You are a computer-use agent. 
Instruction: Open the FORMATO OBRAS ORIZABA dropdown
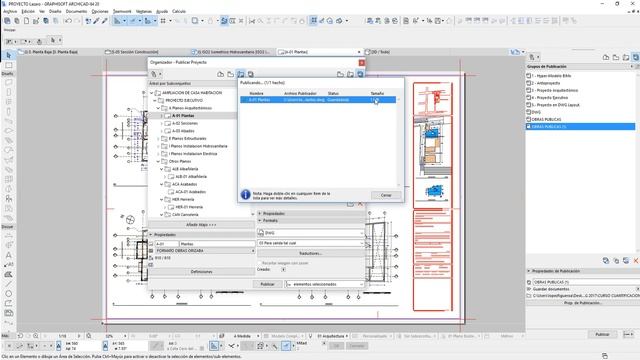point(205,251)
